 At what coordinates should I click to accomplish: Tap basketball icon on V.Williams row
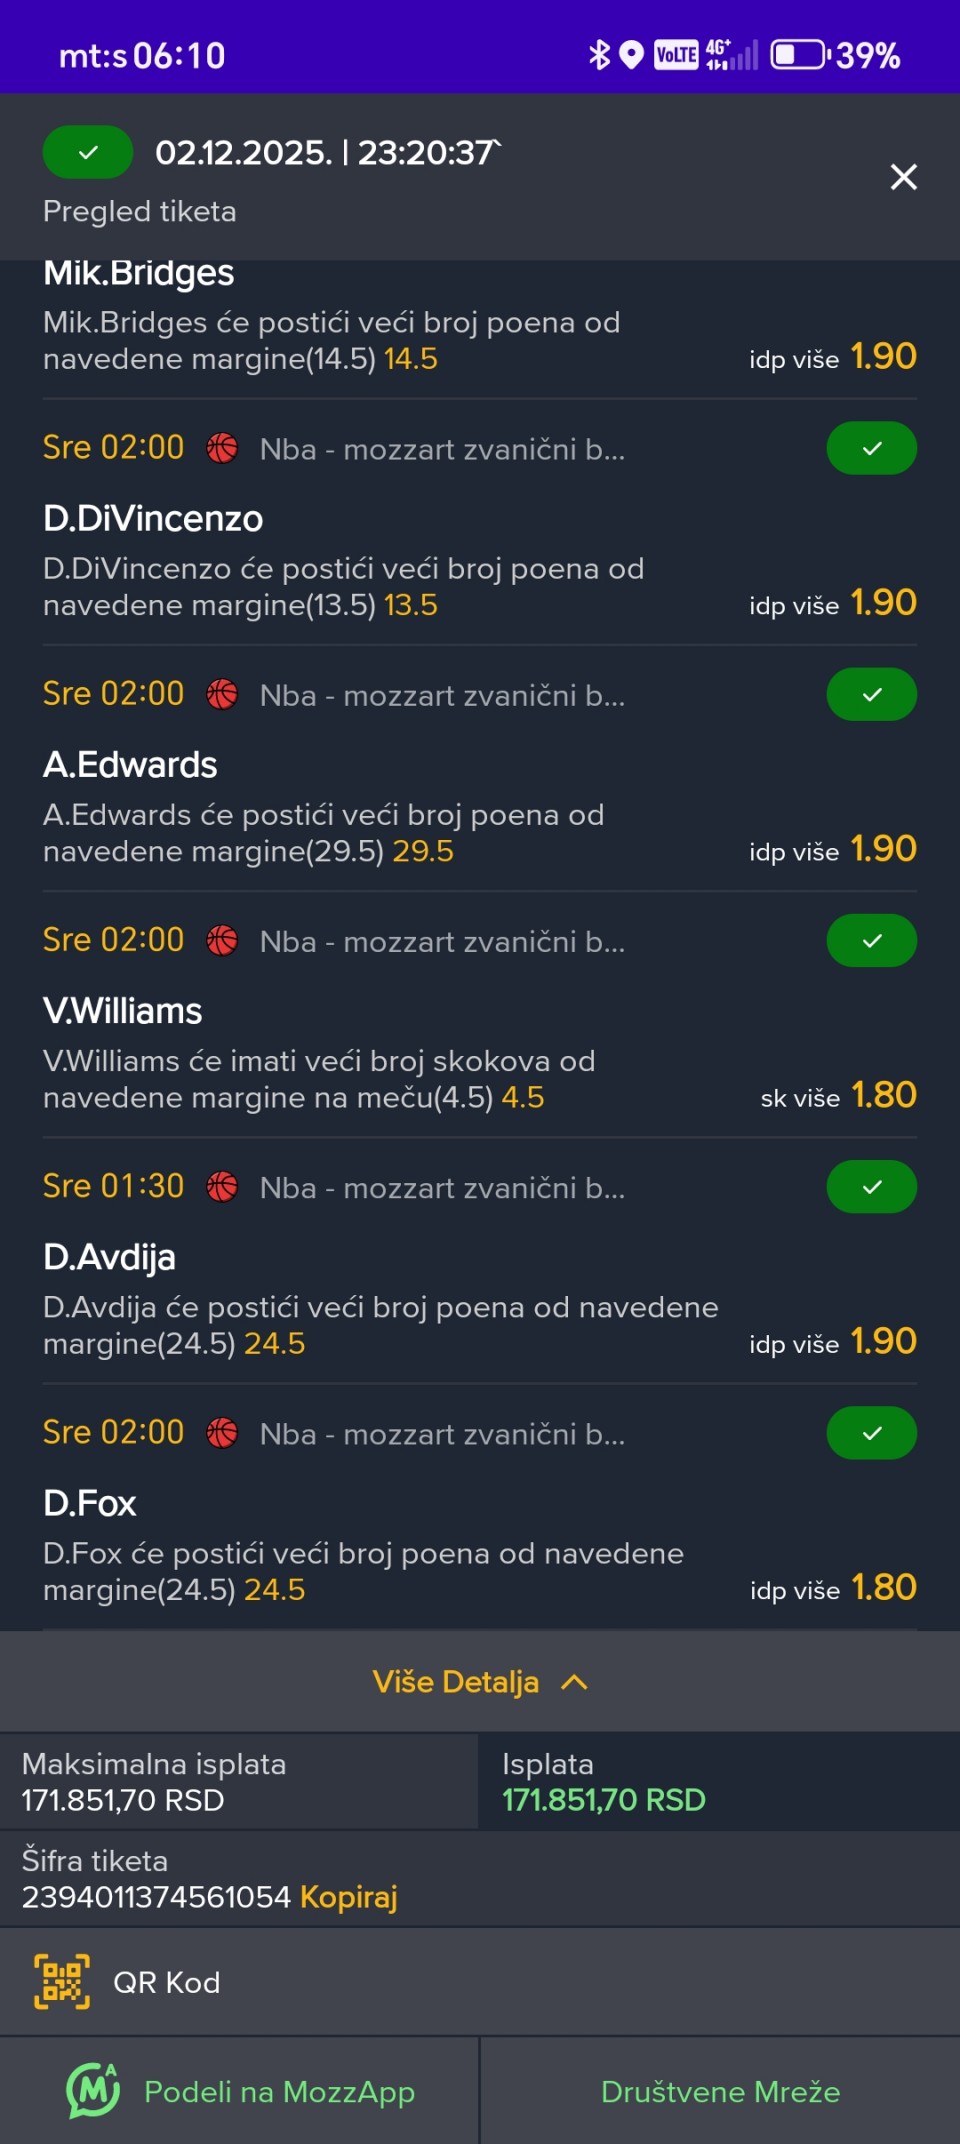[x=222, y=940]
